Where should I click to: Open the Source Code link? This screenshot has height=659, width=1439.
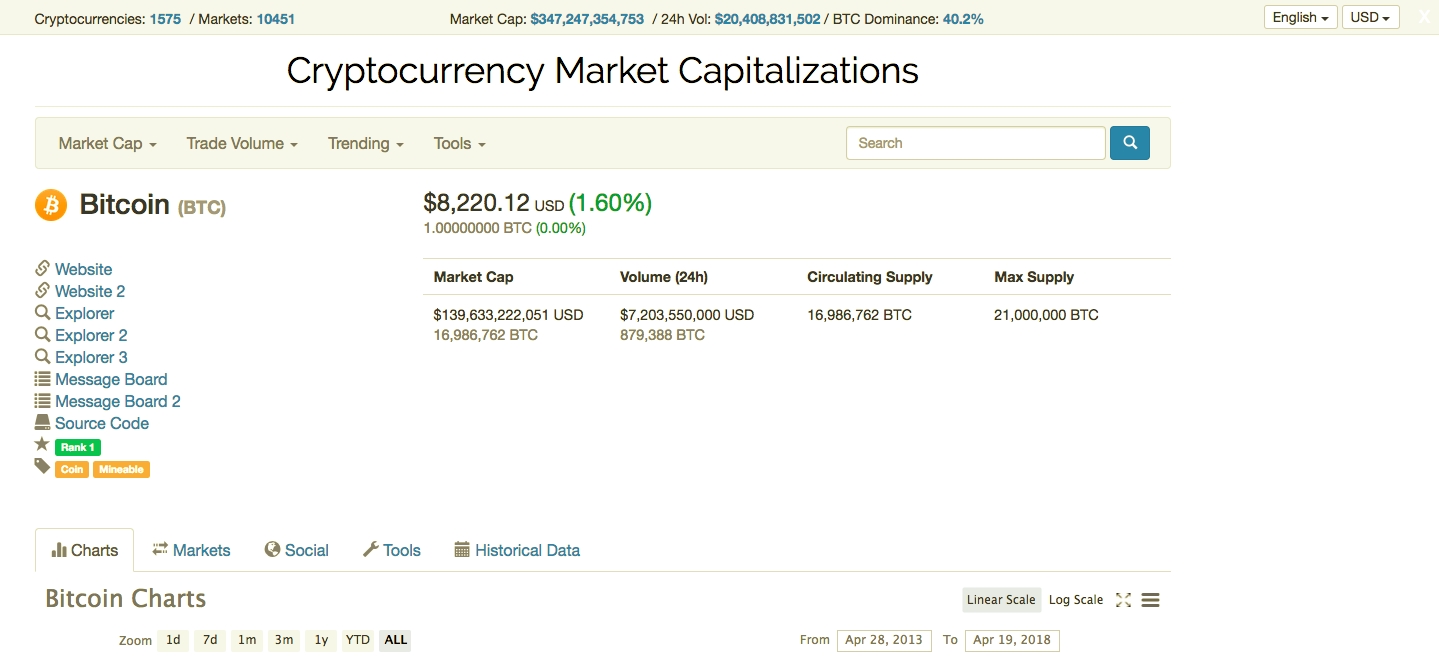102,423
